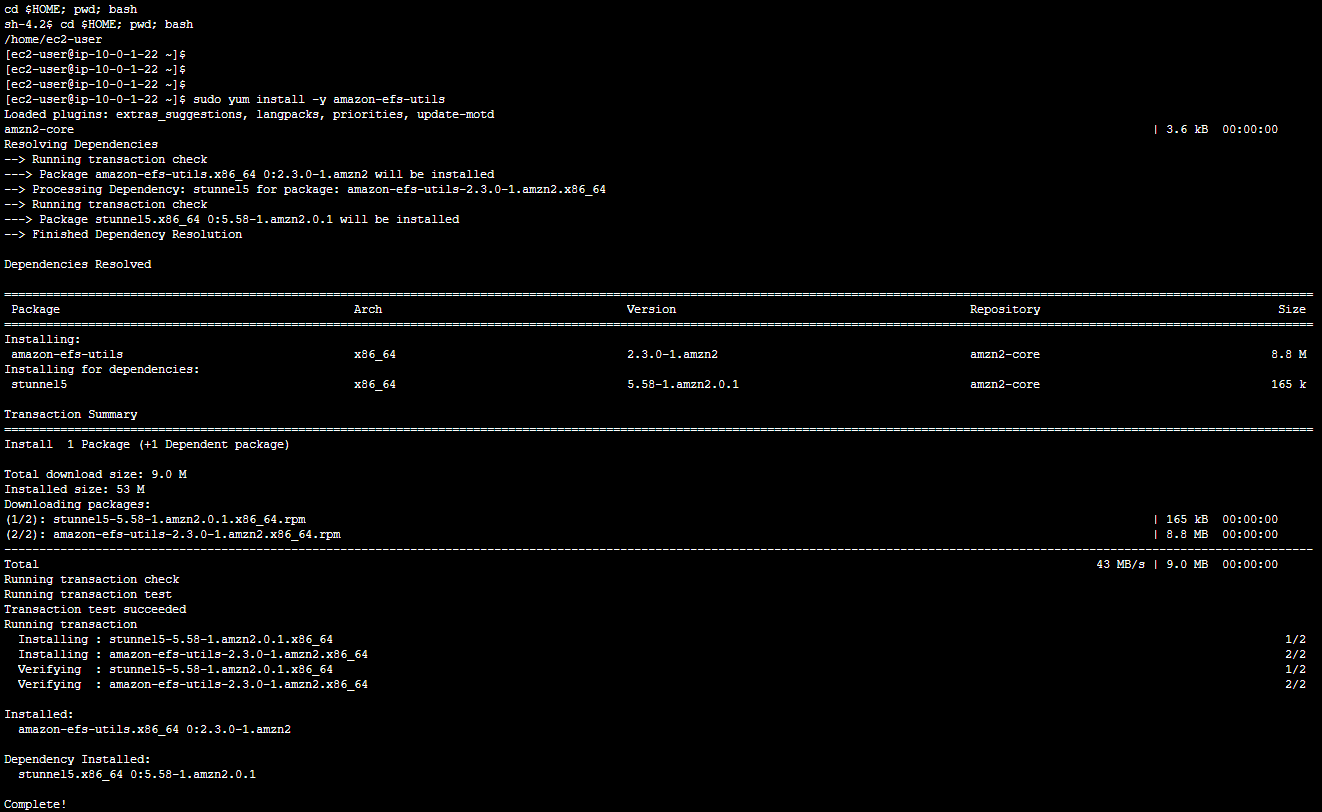1322x812 pixels.
Task: Click the 'Transaction Summary' heading
Action: point(71,414)
